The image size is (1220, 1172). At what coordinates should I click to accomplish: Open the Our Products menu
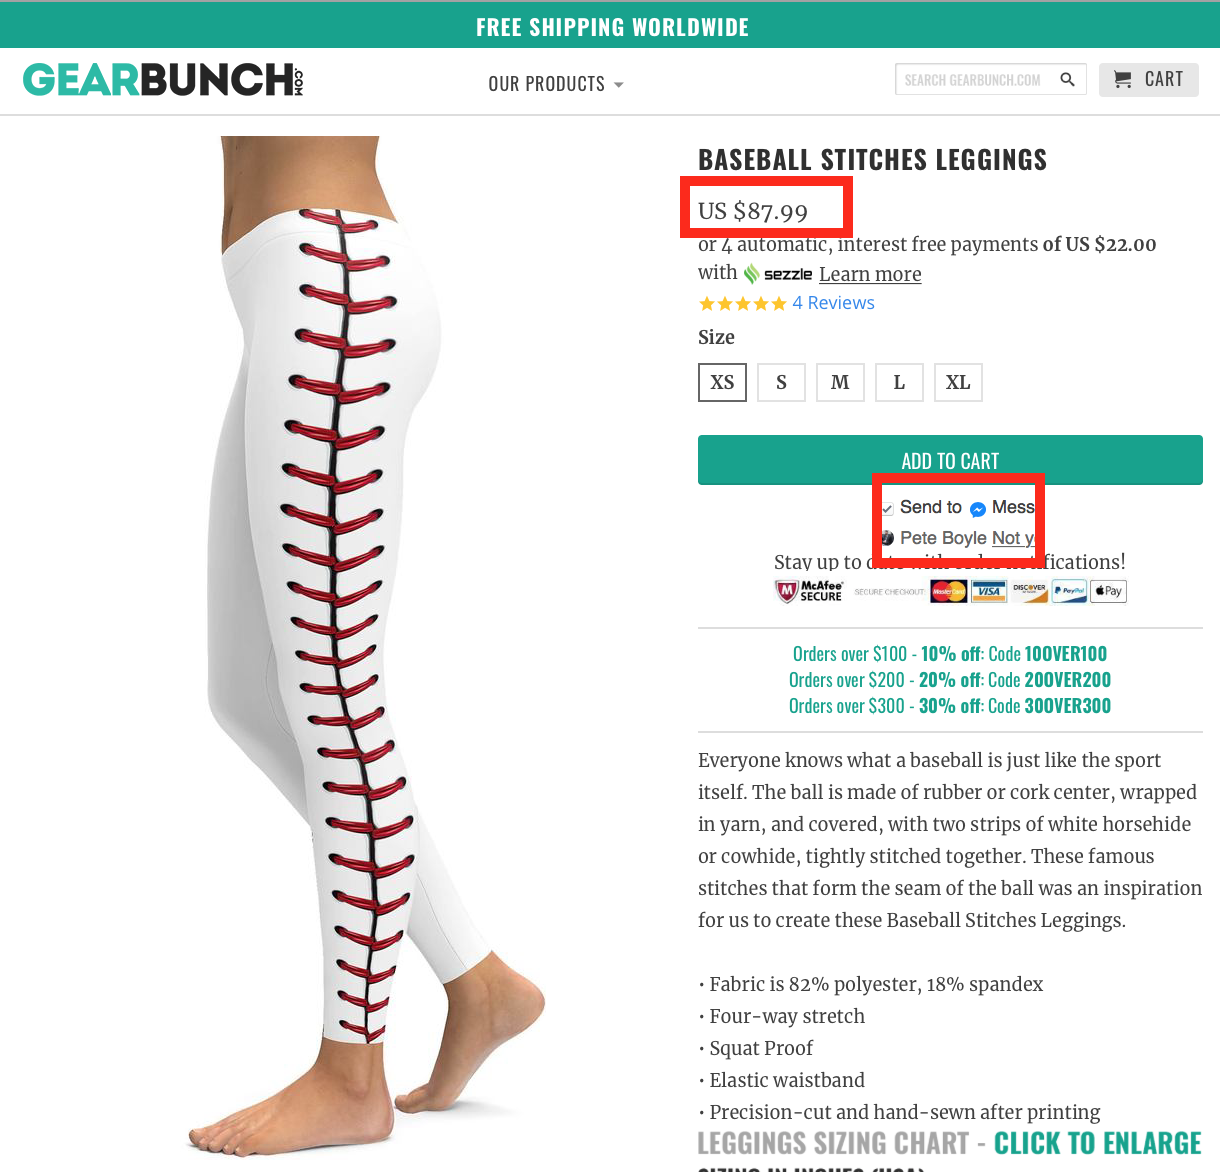click(x=556, y=84)
